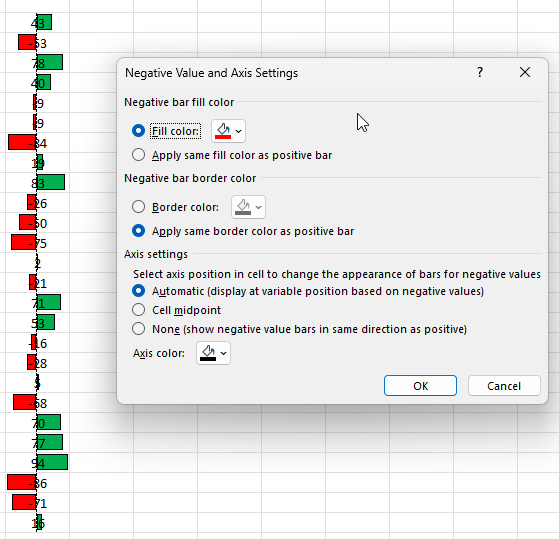
Task: Select spreadsheet cell showing value -75
Action: tap(37, 242)
